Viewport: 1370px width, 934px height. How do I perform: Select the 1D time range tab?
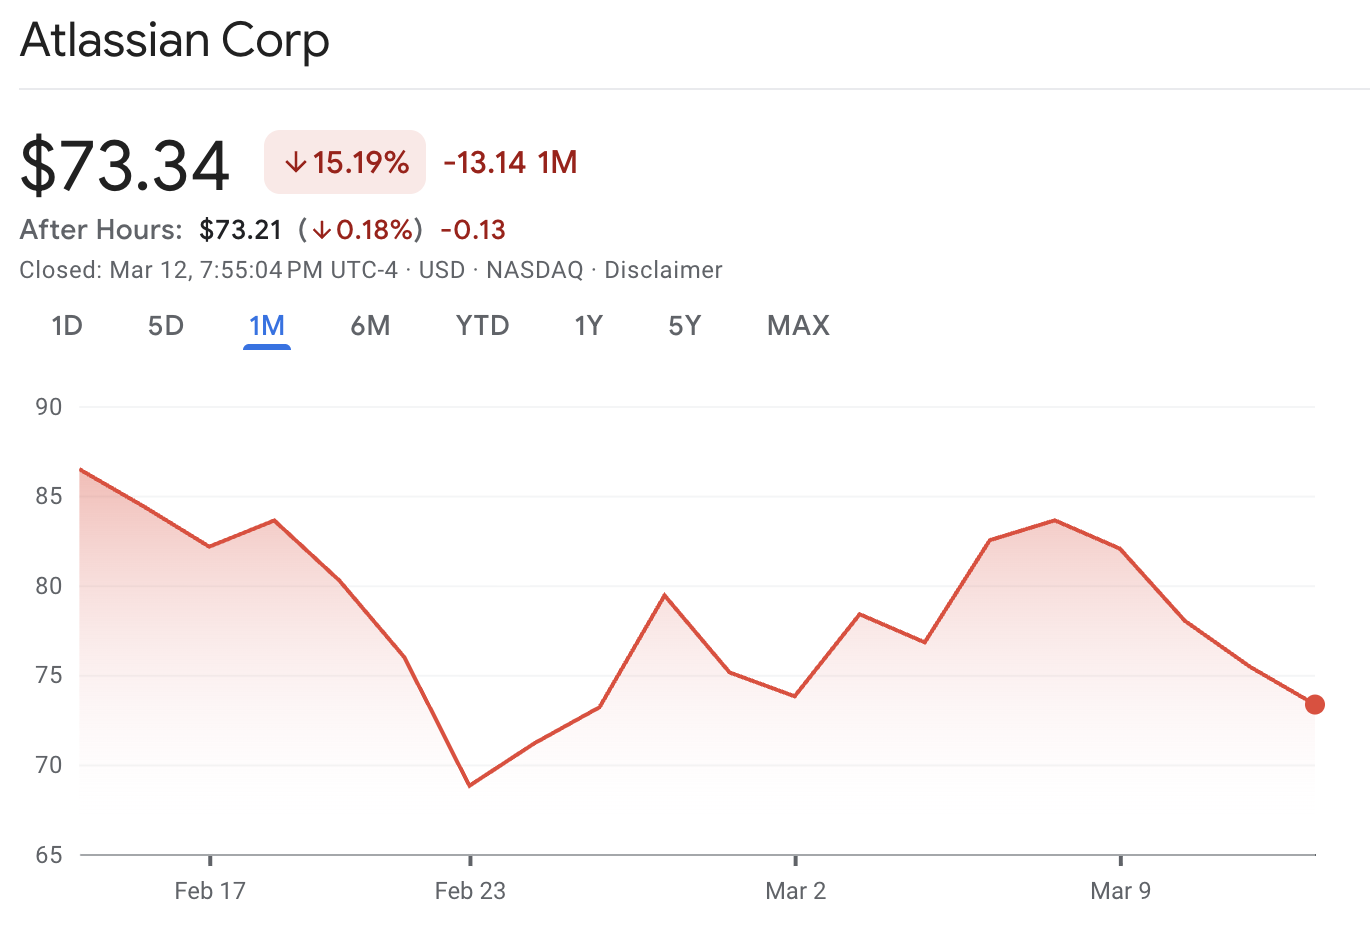coord(67,326)
